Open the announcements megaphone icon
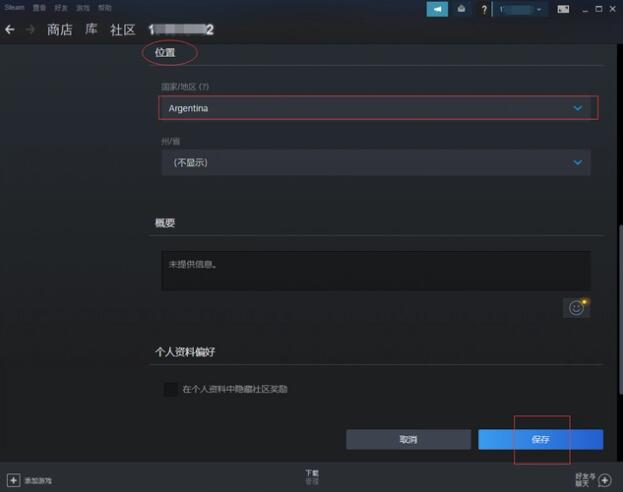623x492 pixels. tap(437, 9)
